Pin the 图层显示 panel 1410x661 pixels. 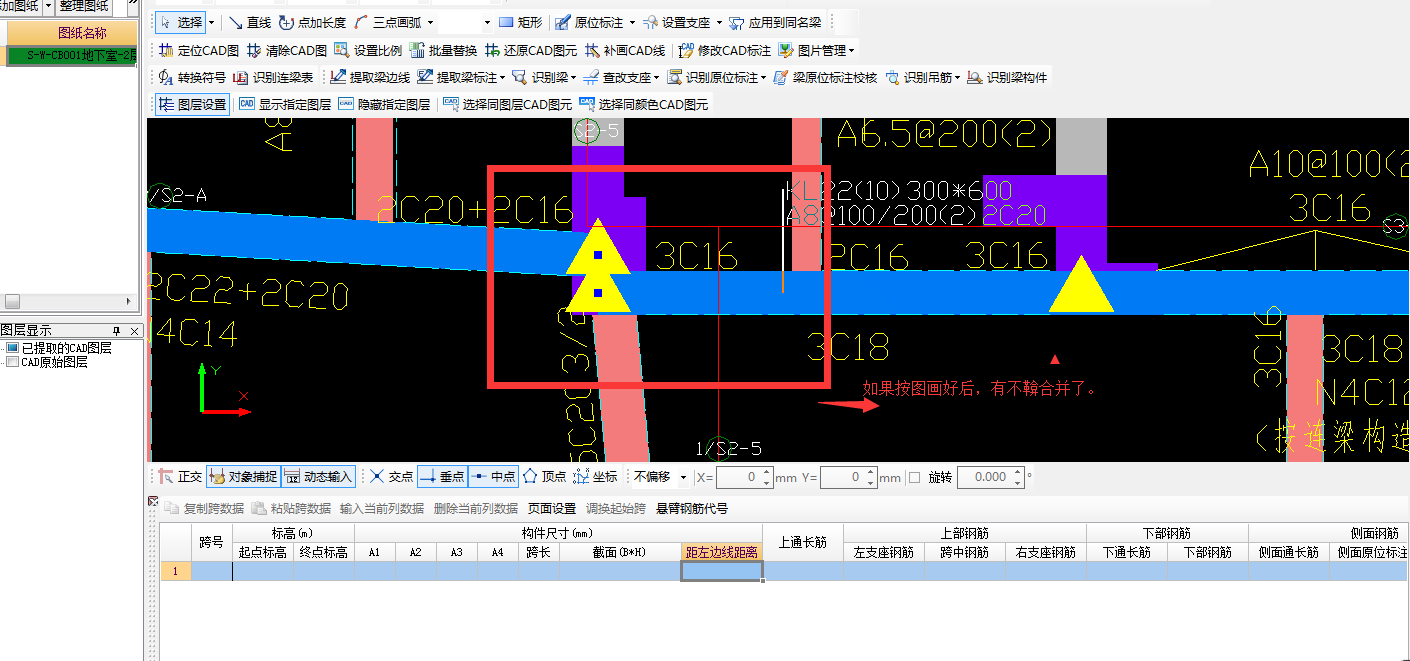(x=117, y=331)
